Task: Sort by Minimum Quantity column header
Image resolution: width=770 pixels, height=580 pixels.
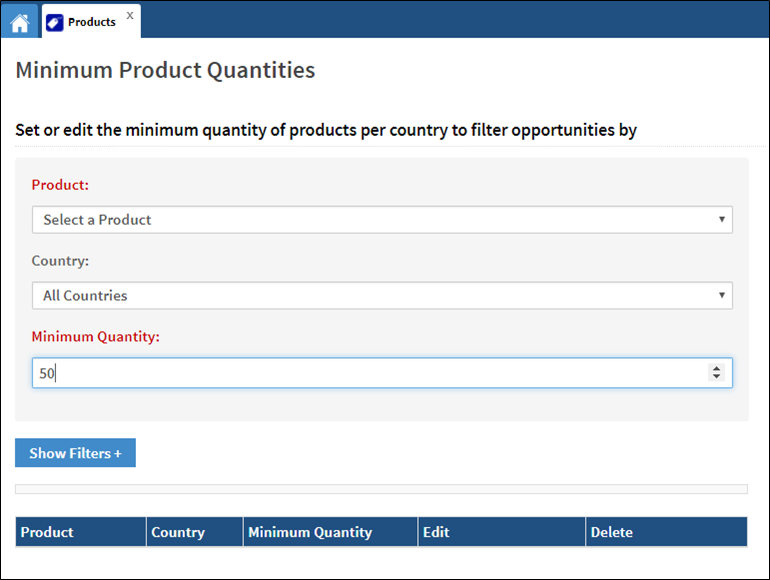Action: pos(330,532)
